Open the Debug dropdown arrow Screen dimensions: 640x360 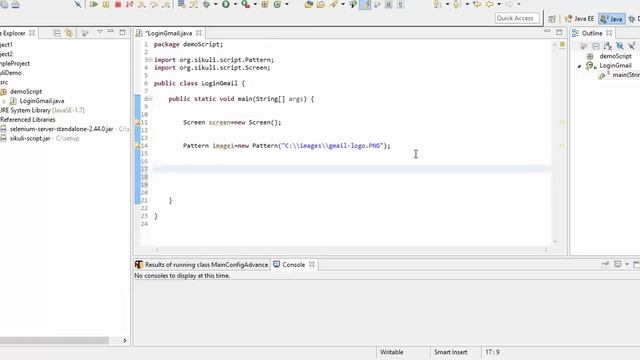[x=216, y=4]
